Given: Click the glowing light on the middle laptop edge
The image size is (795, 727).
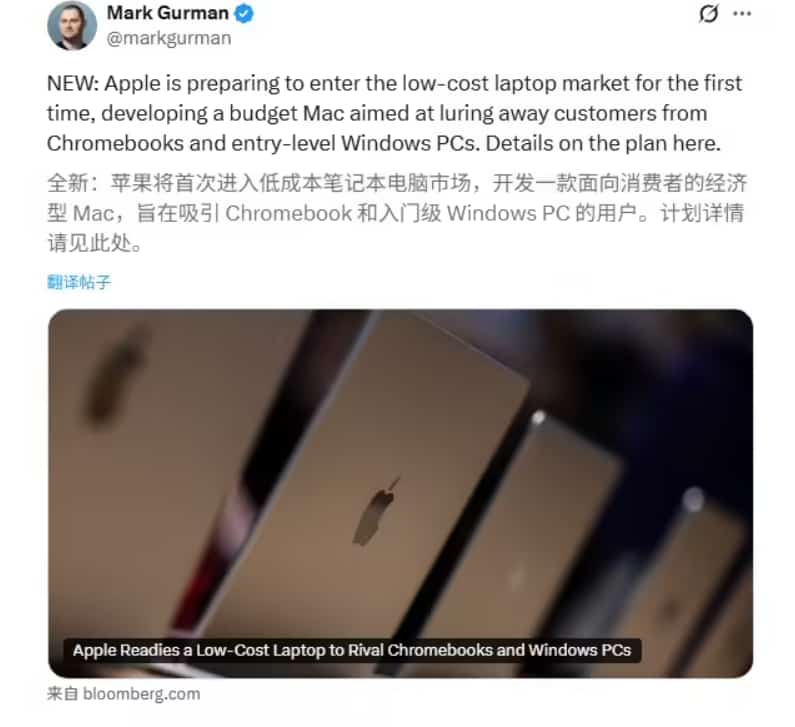Looking at the screenshot, I should pyautogui.click(x=538, y=418).
